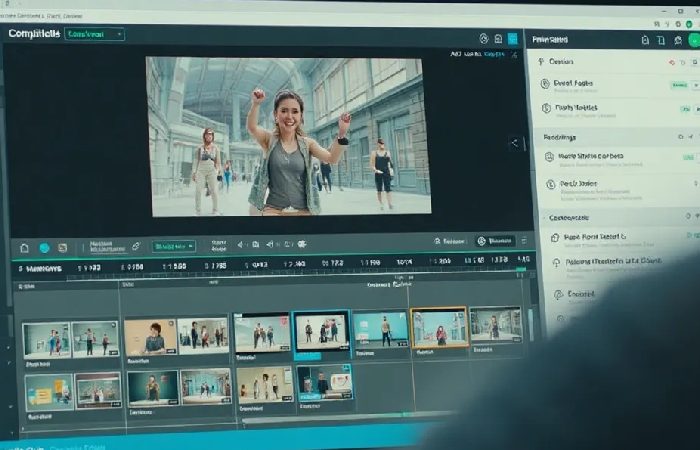Click the green circle extension icon in browser toolbar
700x450 pixels.
point(690,24)
